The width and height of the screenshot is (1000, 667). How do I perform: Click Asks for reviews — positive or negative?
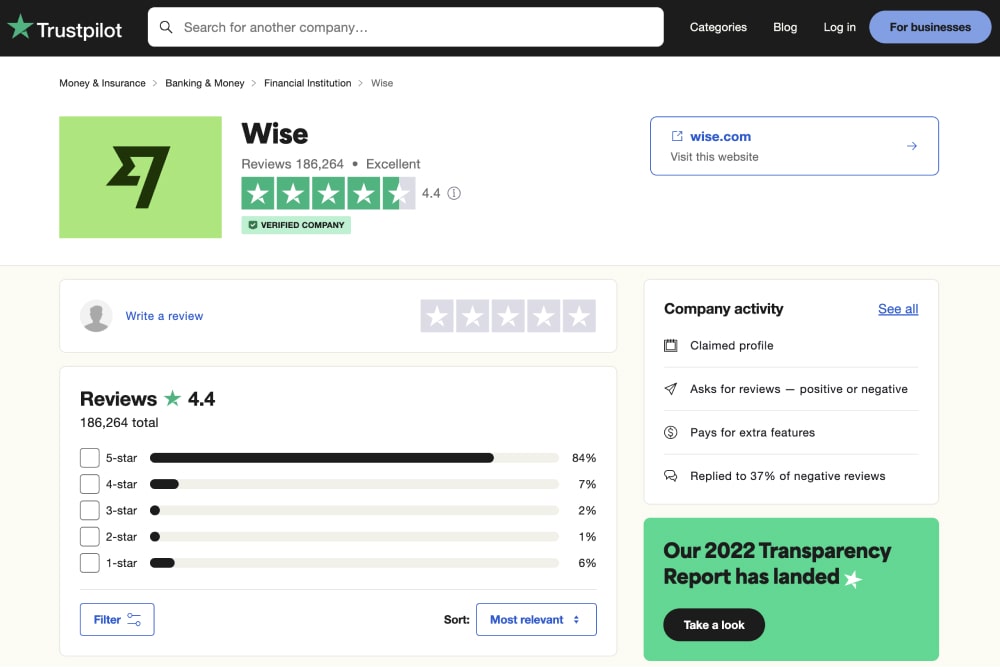[798, 389]
